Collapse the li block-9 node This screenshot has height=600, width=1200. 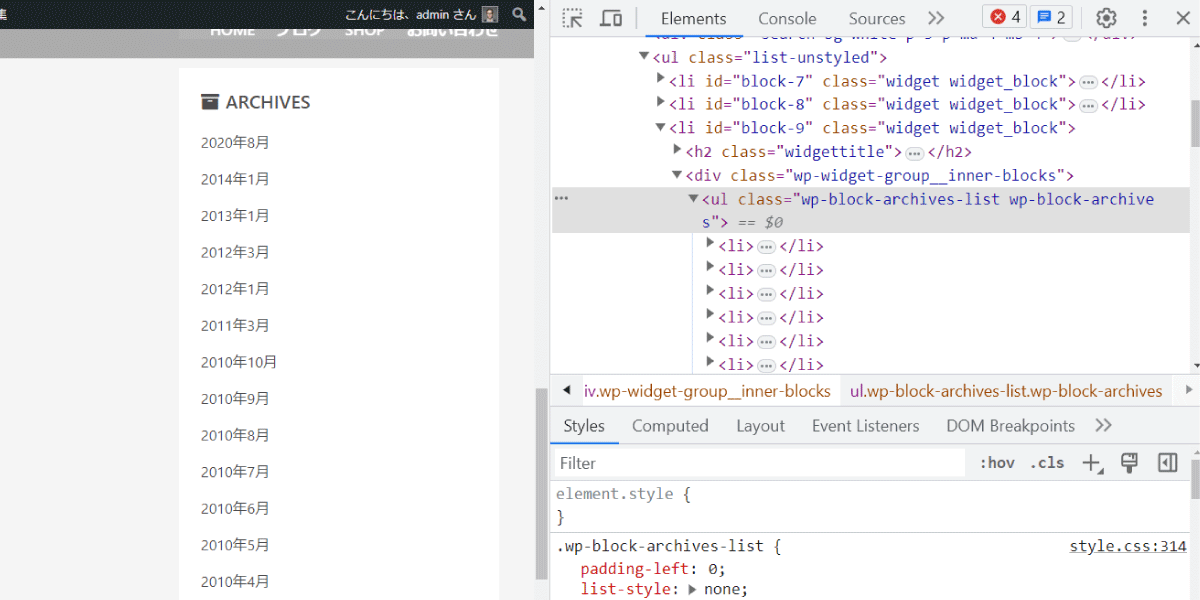tap(660, 128)
